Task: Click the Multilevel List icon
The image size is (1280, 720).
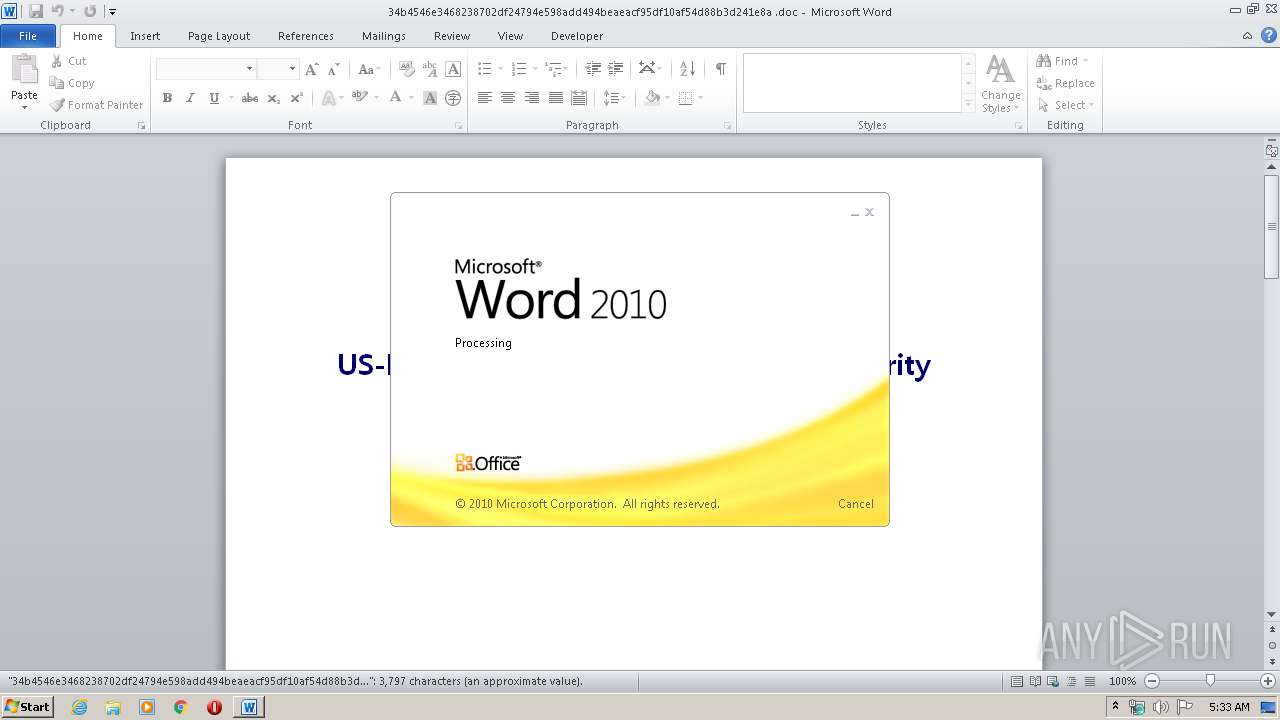Action: 553,69
